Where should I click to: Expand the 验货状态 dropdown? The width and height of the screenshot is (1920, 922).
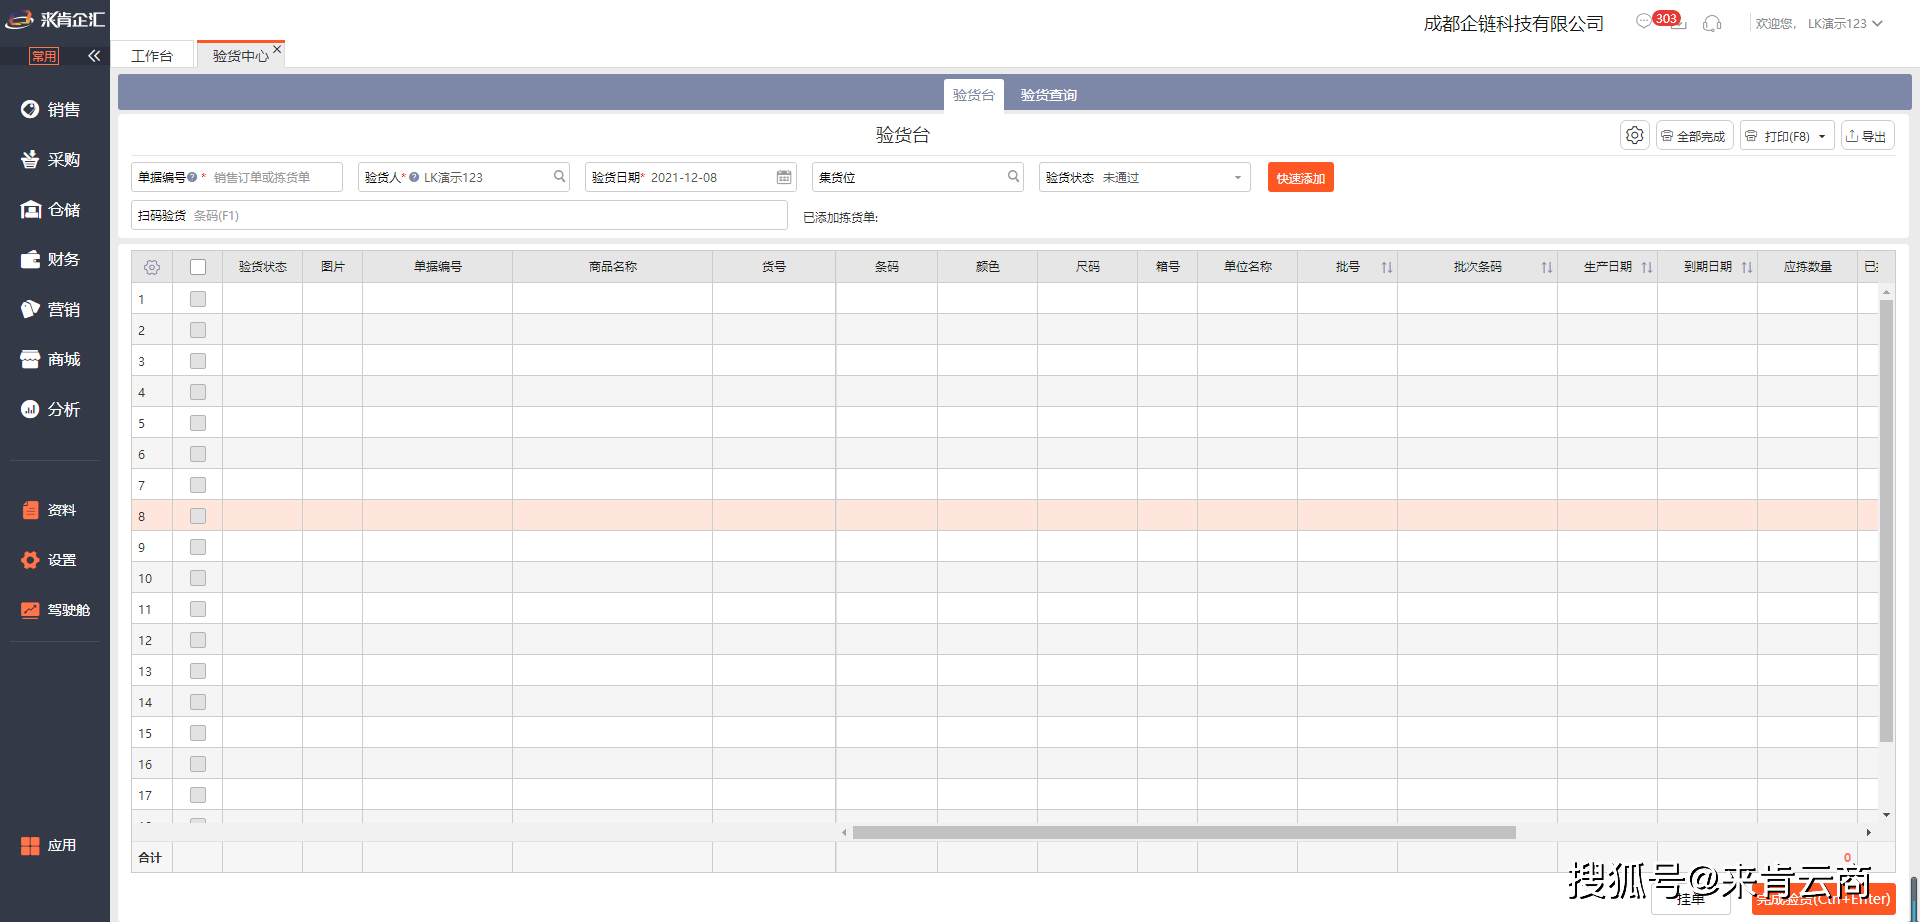click(x=1237, y=177)
